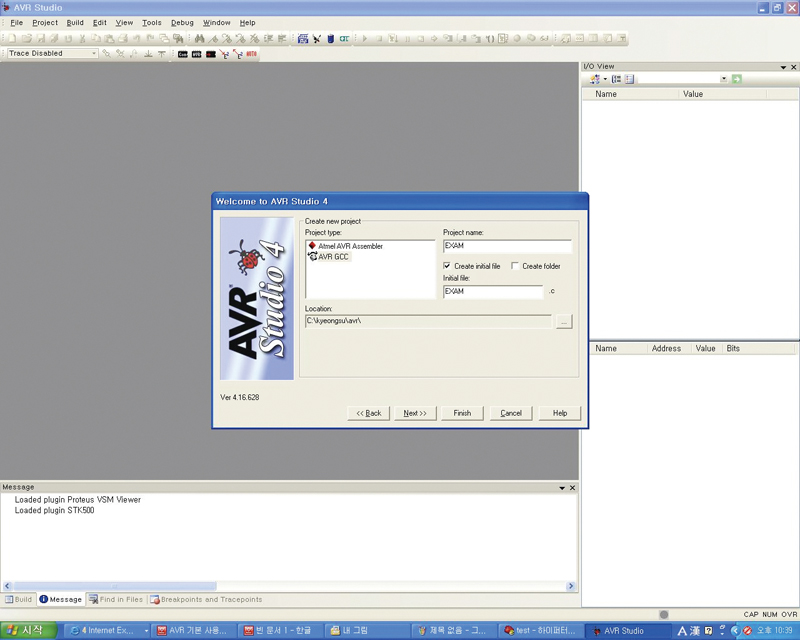Select Atmel AVR Assembler project type

pos(345,246)
